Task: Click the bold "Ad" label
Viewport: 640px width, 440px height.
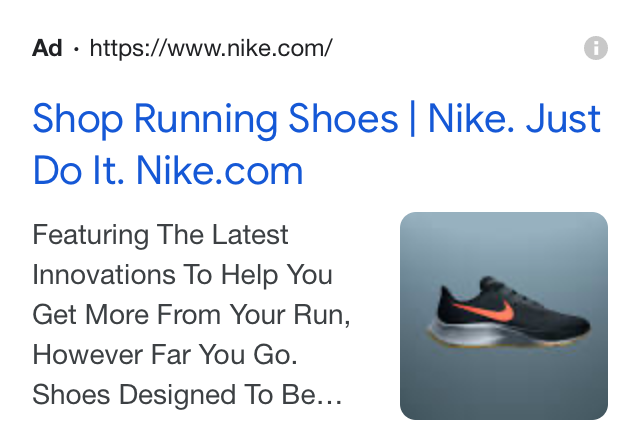Action: coord(47,48)
